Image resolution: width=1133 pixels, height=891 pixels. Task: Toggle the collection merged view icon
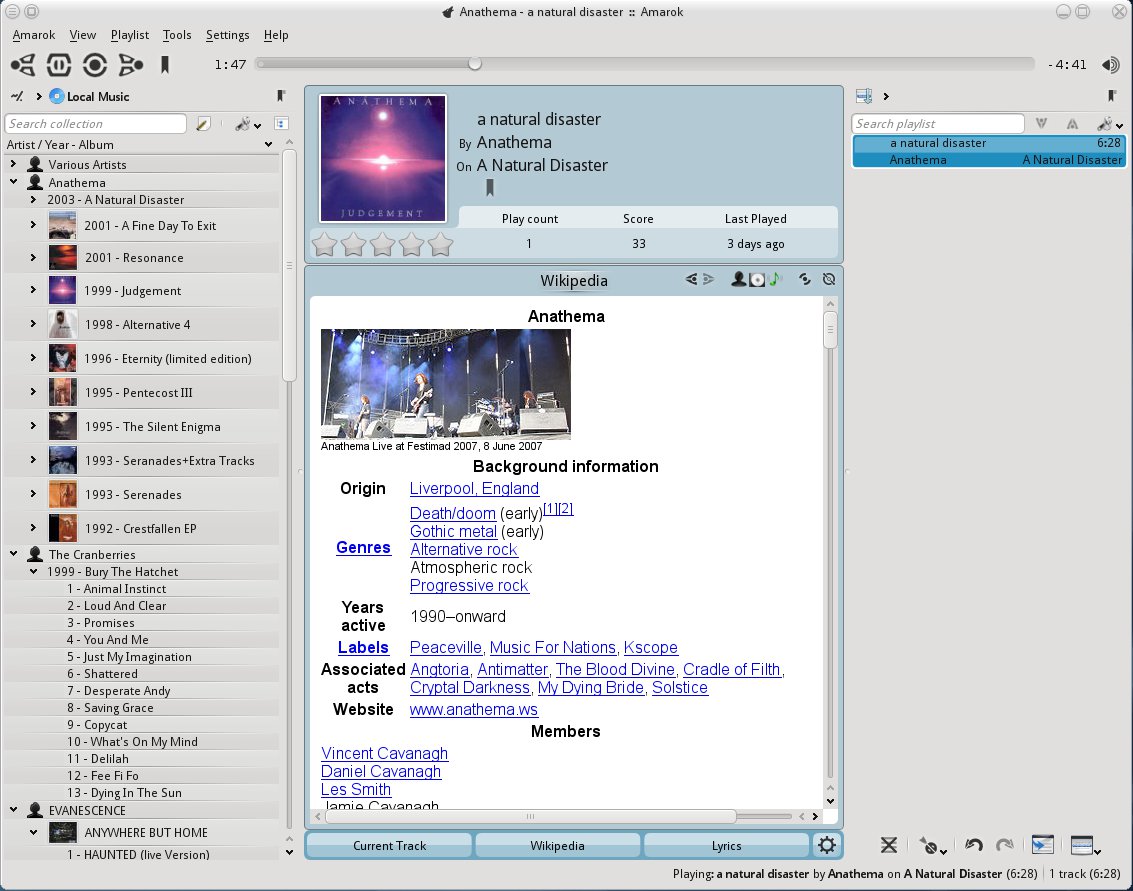coord(282,124)
